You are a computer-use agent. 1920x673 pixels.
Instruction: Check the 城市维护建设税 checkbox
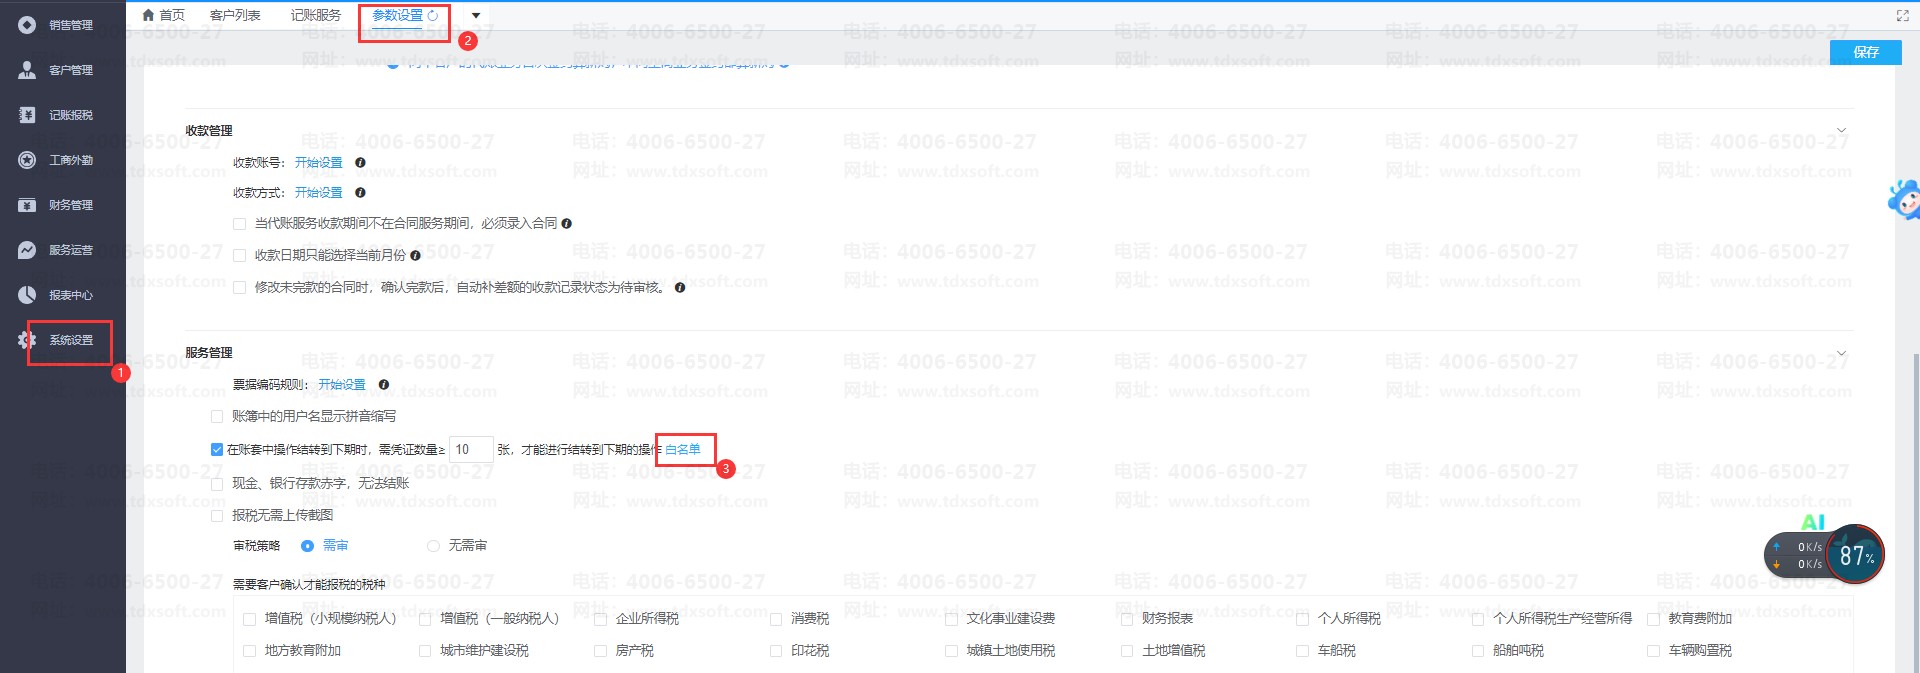point(425,651)
